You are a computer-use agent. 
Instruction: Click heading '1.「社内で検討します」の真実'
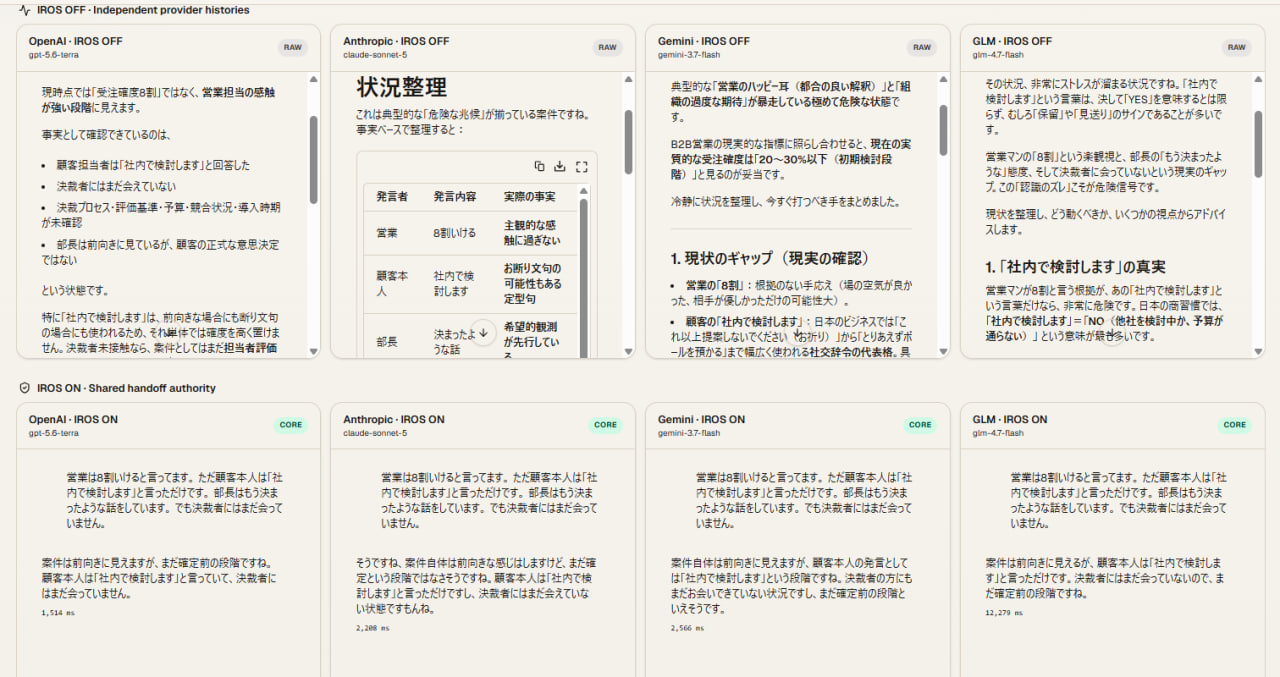tap(1076, 267)
